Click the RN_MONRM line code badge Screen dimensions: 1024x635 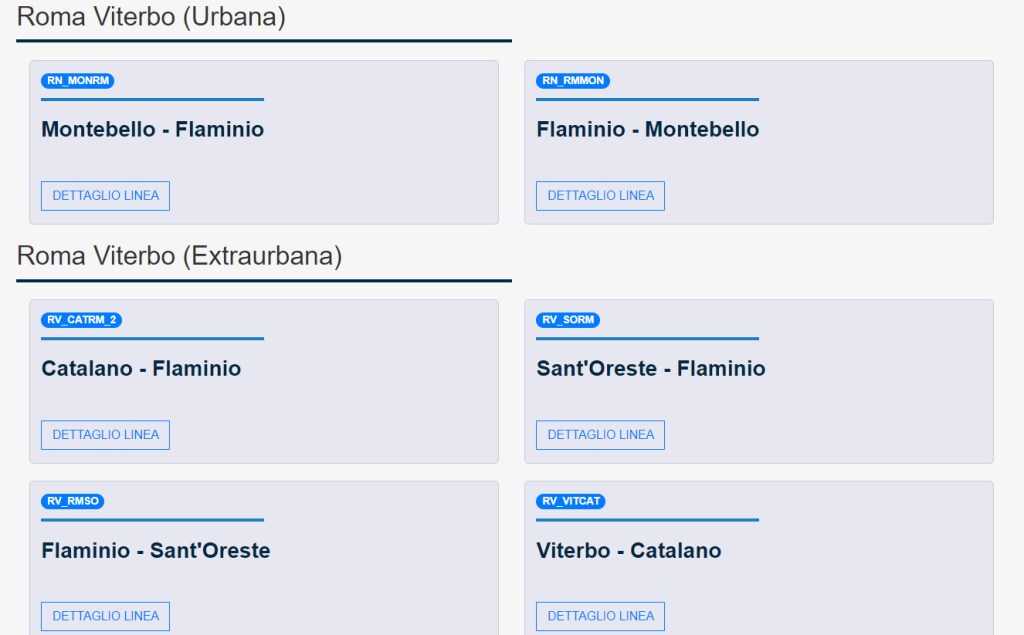pos(78,81)
